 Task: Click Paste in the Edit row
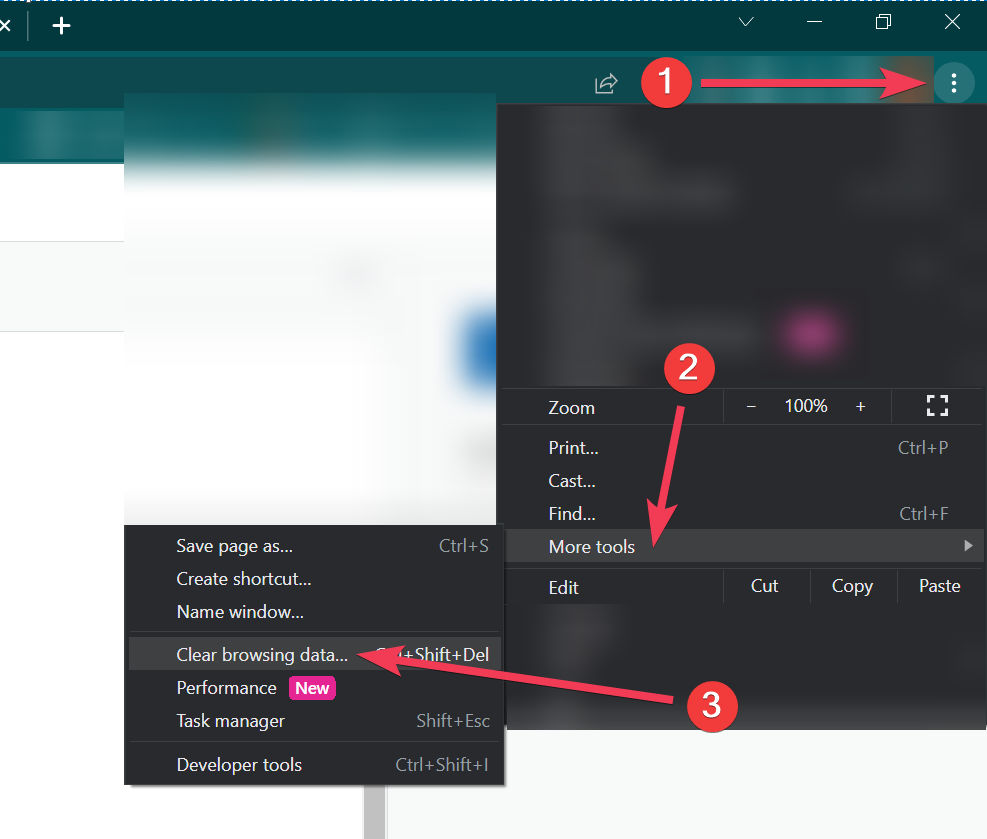939,586
